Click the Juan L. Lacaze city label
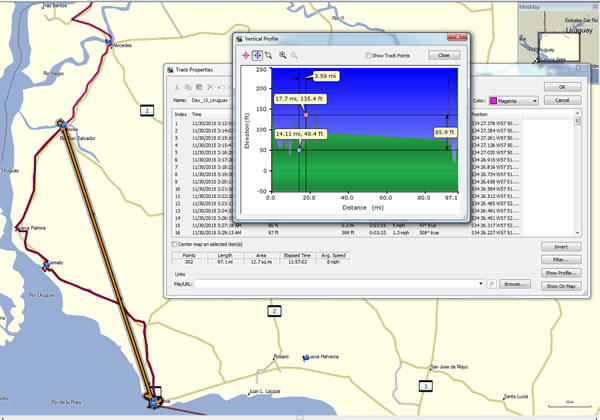The image size is (600, 420). [264, 391]
